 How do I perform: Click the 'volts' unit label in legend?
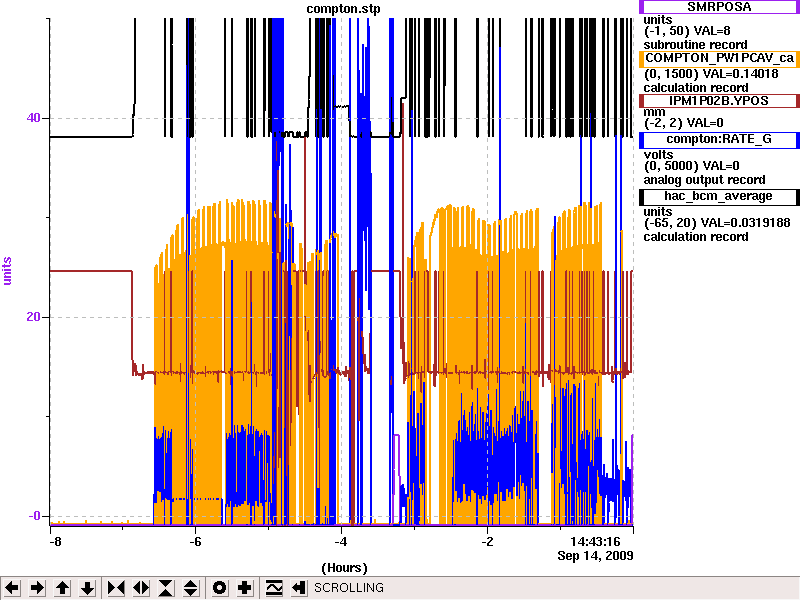(658, 155)
